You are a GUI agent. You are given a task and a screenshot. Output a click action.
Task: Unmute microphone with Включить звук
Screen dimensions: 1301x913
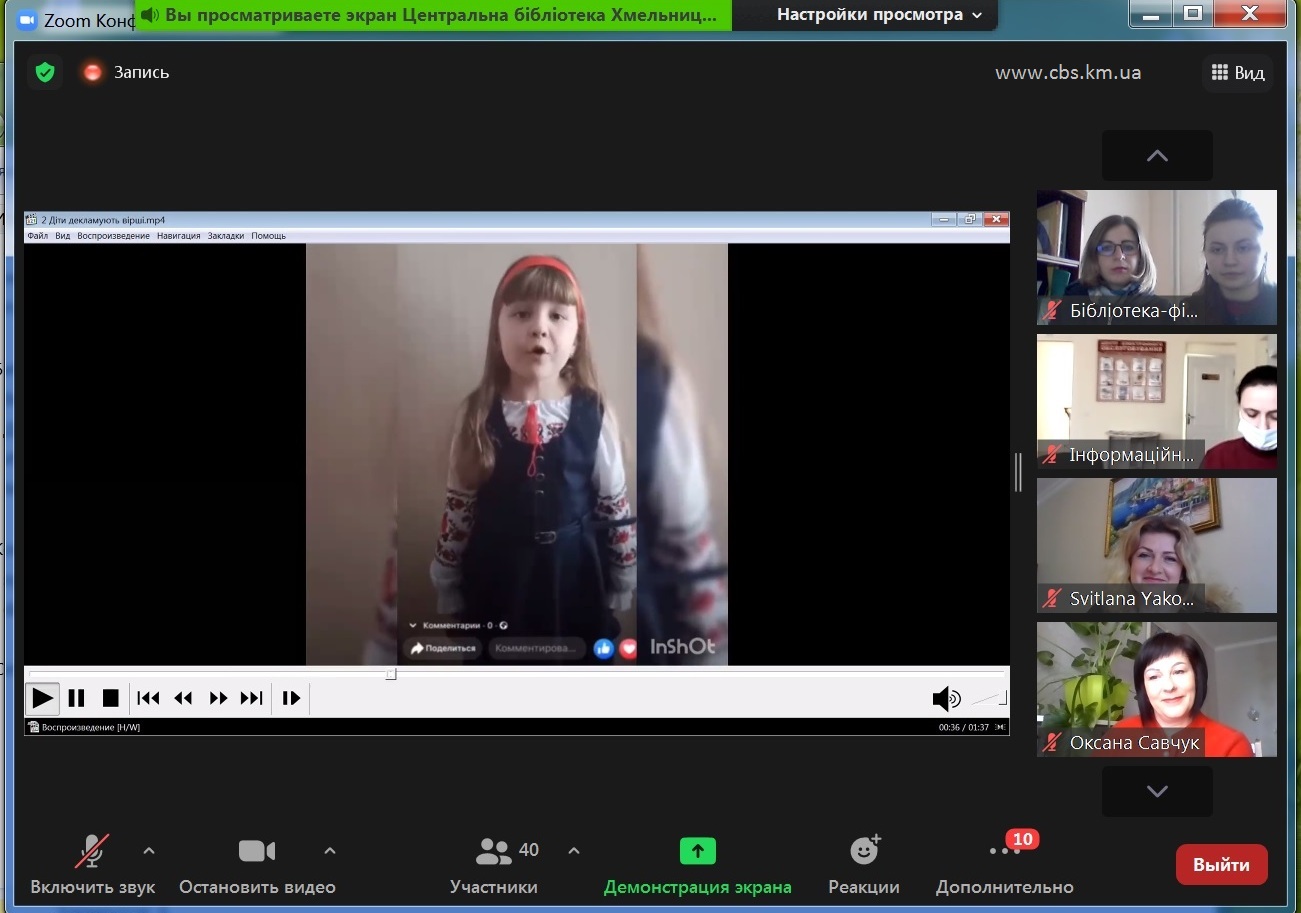click(x=92, y=852)
